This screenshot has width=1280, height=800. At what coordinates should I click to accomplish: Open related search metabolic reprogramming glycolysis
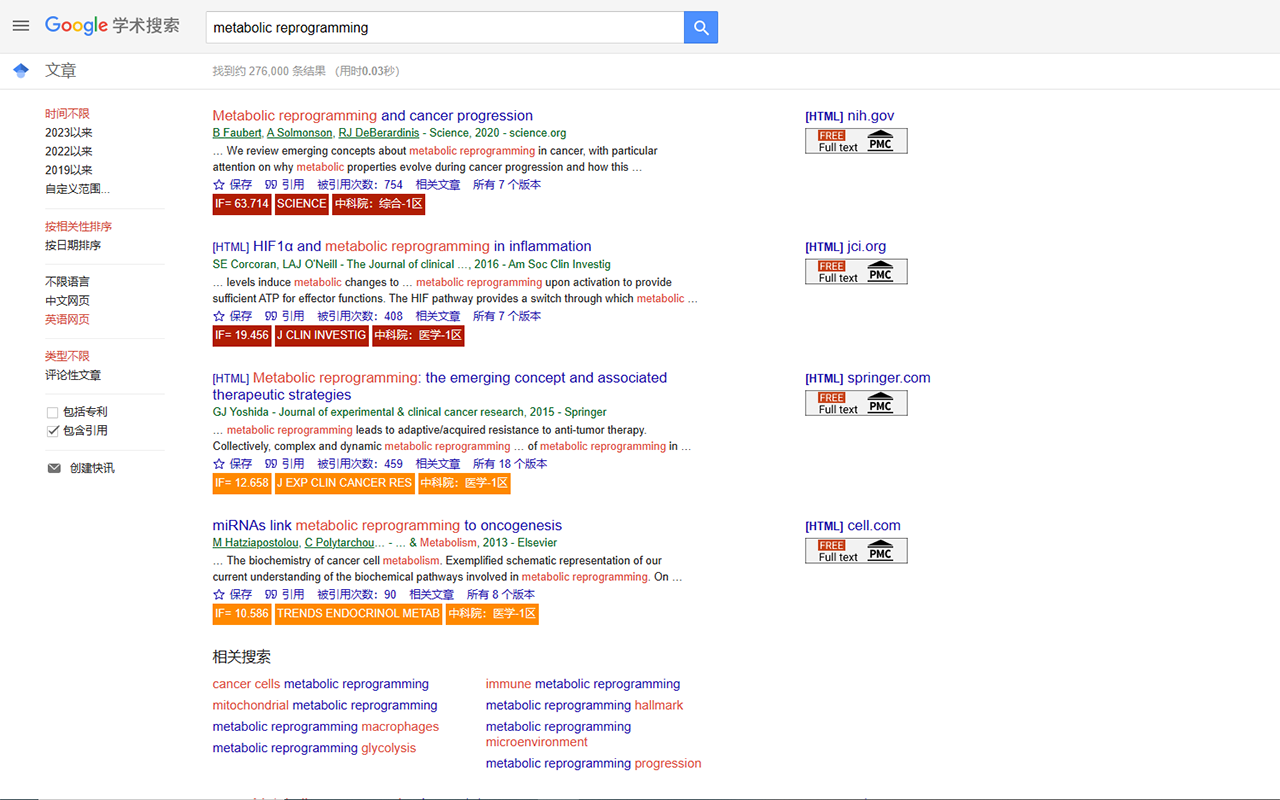pos(314,747)
